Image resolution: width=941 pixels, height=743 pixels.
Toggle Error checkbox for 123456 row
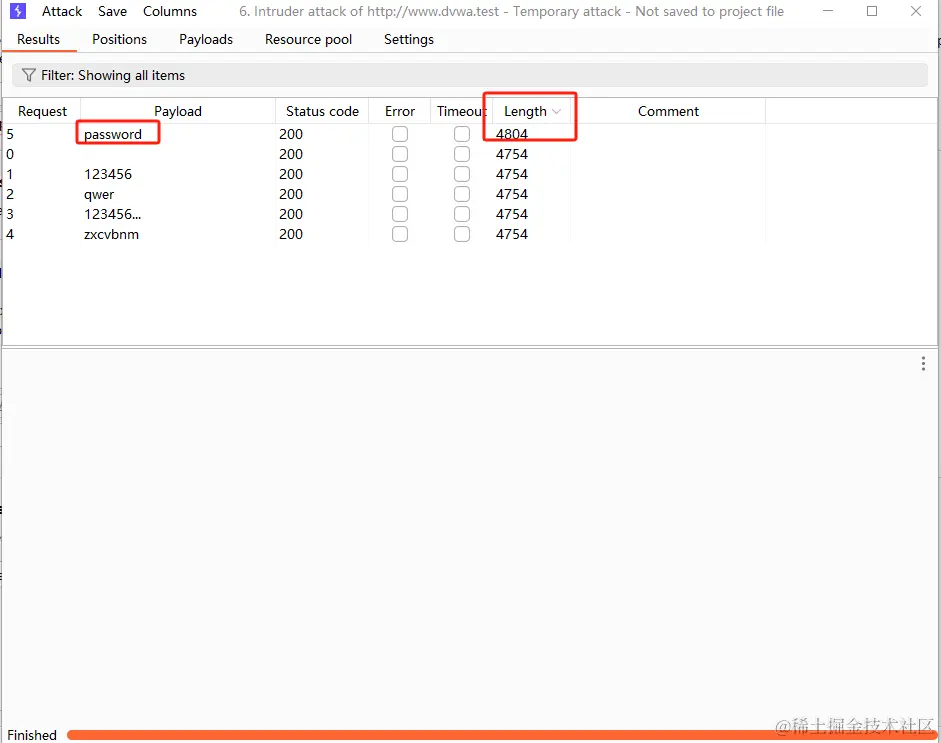coord(400,174)
